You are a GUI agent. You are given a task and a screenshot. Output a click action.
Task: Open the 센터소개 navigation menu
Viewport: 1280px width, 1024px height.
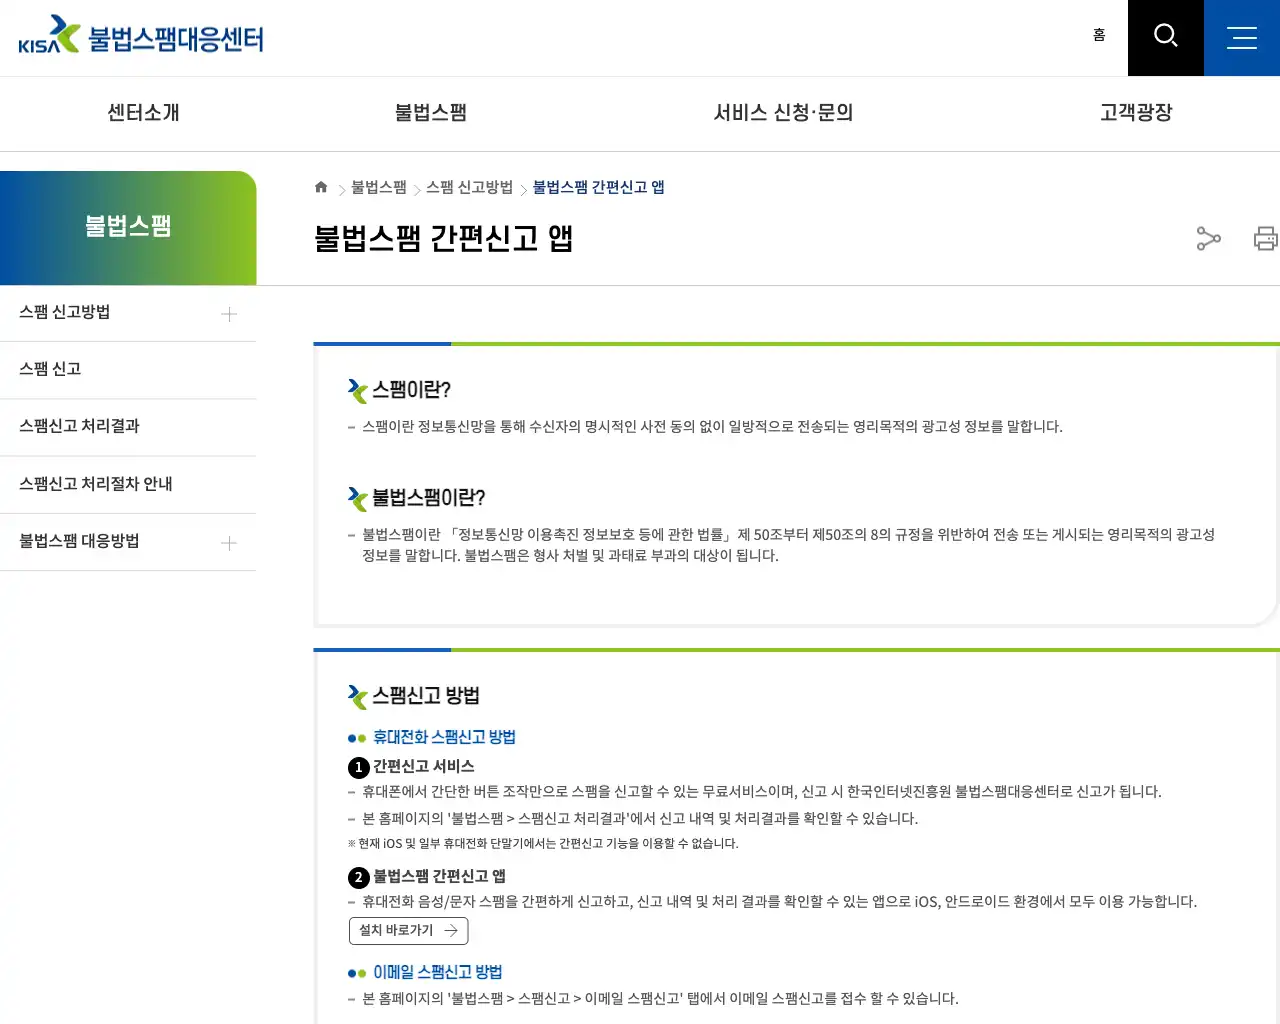(142, 113)
